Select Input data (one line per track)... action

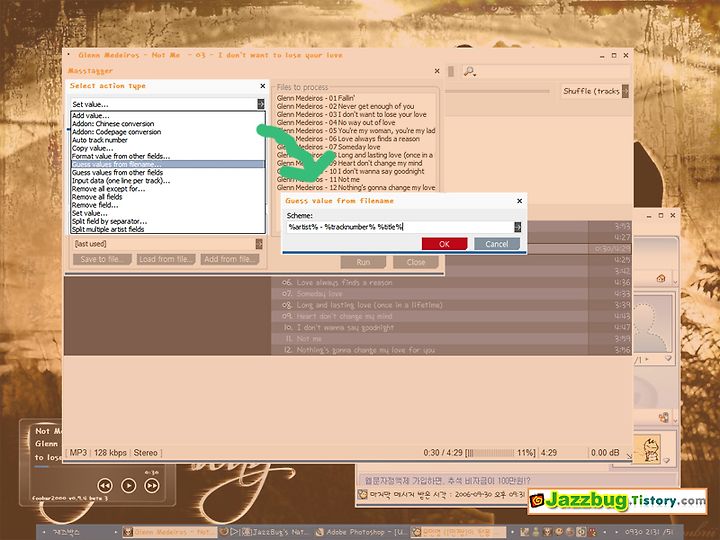point(168,180)
